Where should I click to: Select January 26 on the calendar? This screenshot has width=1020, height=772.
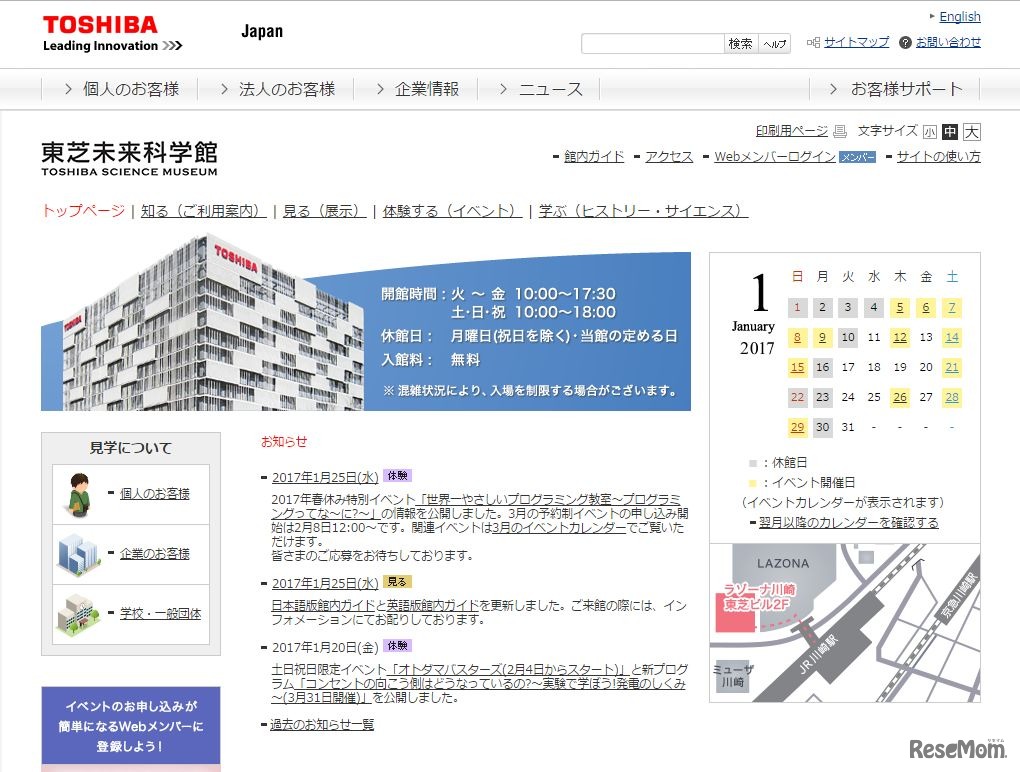900,397
